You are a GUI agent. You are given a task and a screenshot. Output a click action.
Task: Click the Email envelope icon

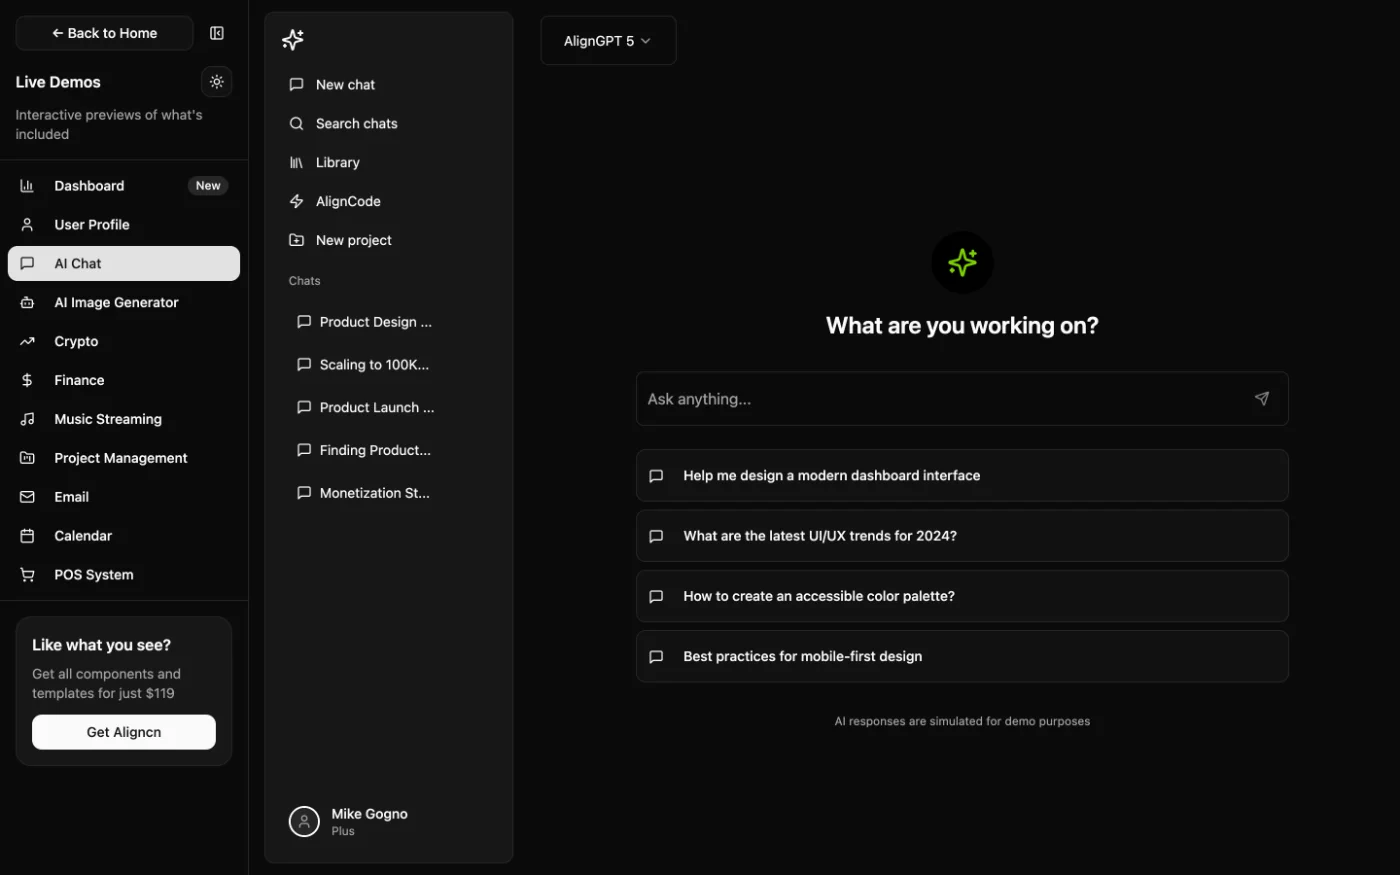coord(27,497)
